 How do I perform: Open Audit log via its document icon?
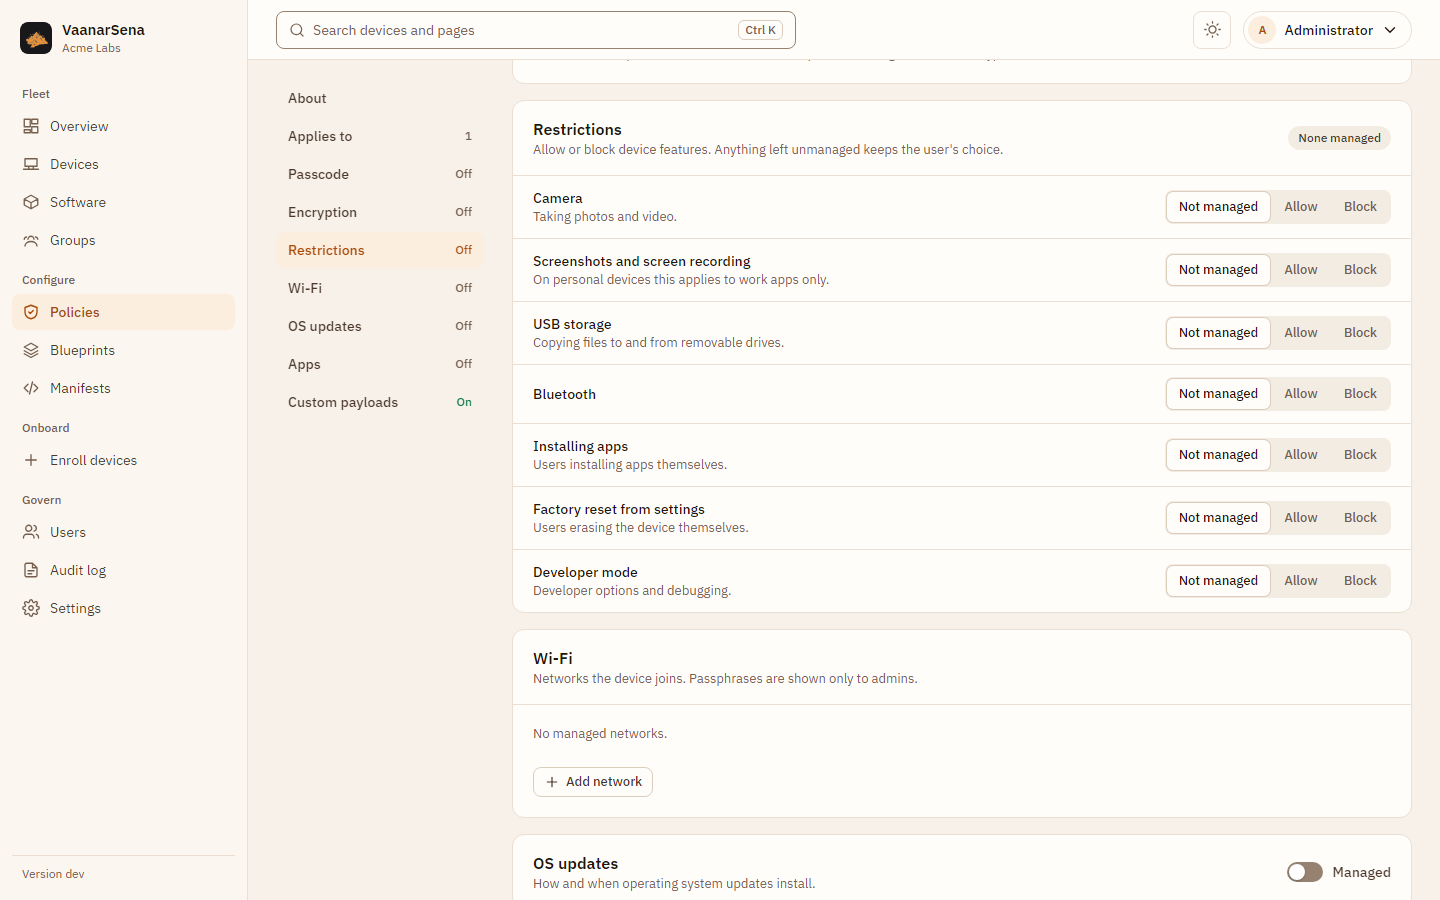[x=31, y=570]
